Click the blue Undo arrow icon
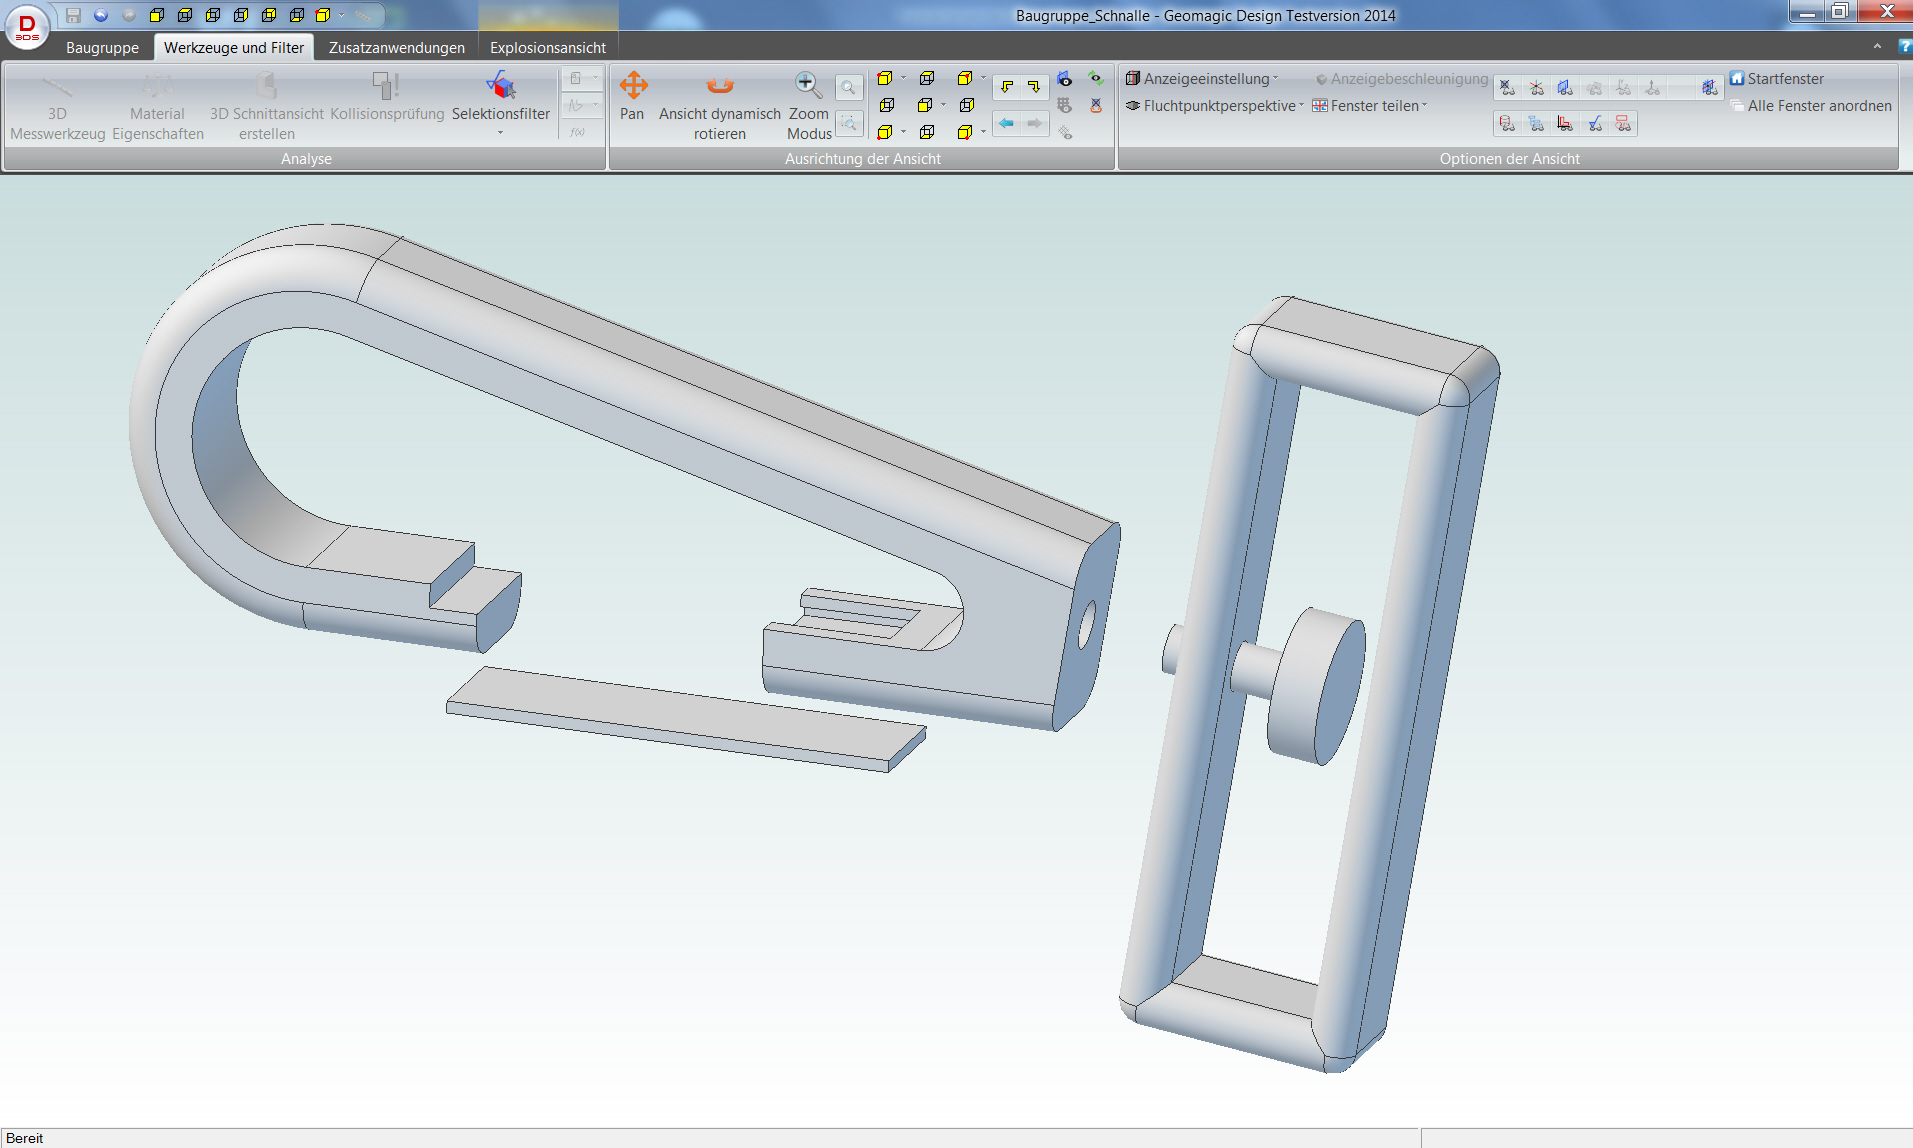 [x=101, y=15]
